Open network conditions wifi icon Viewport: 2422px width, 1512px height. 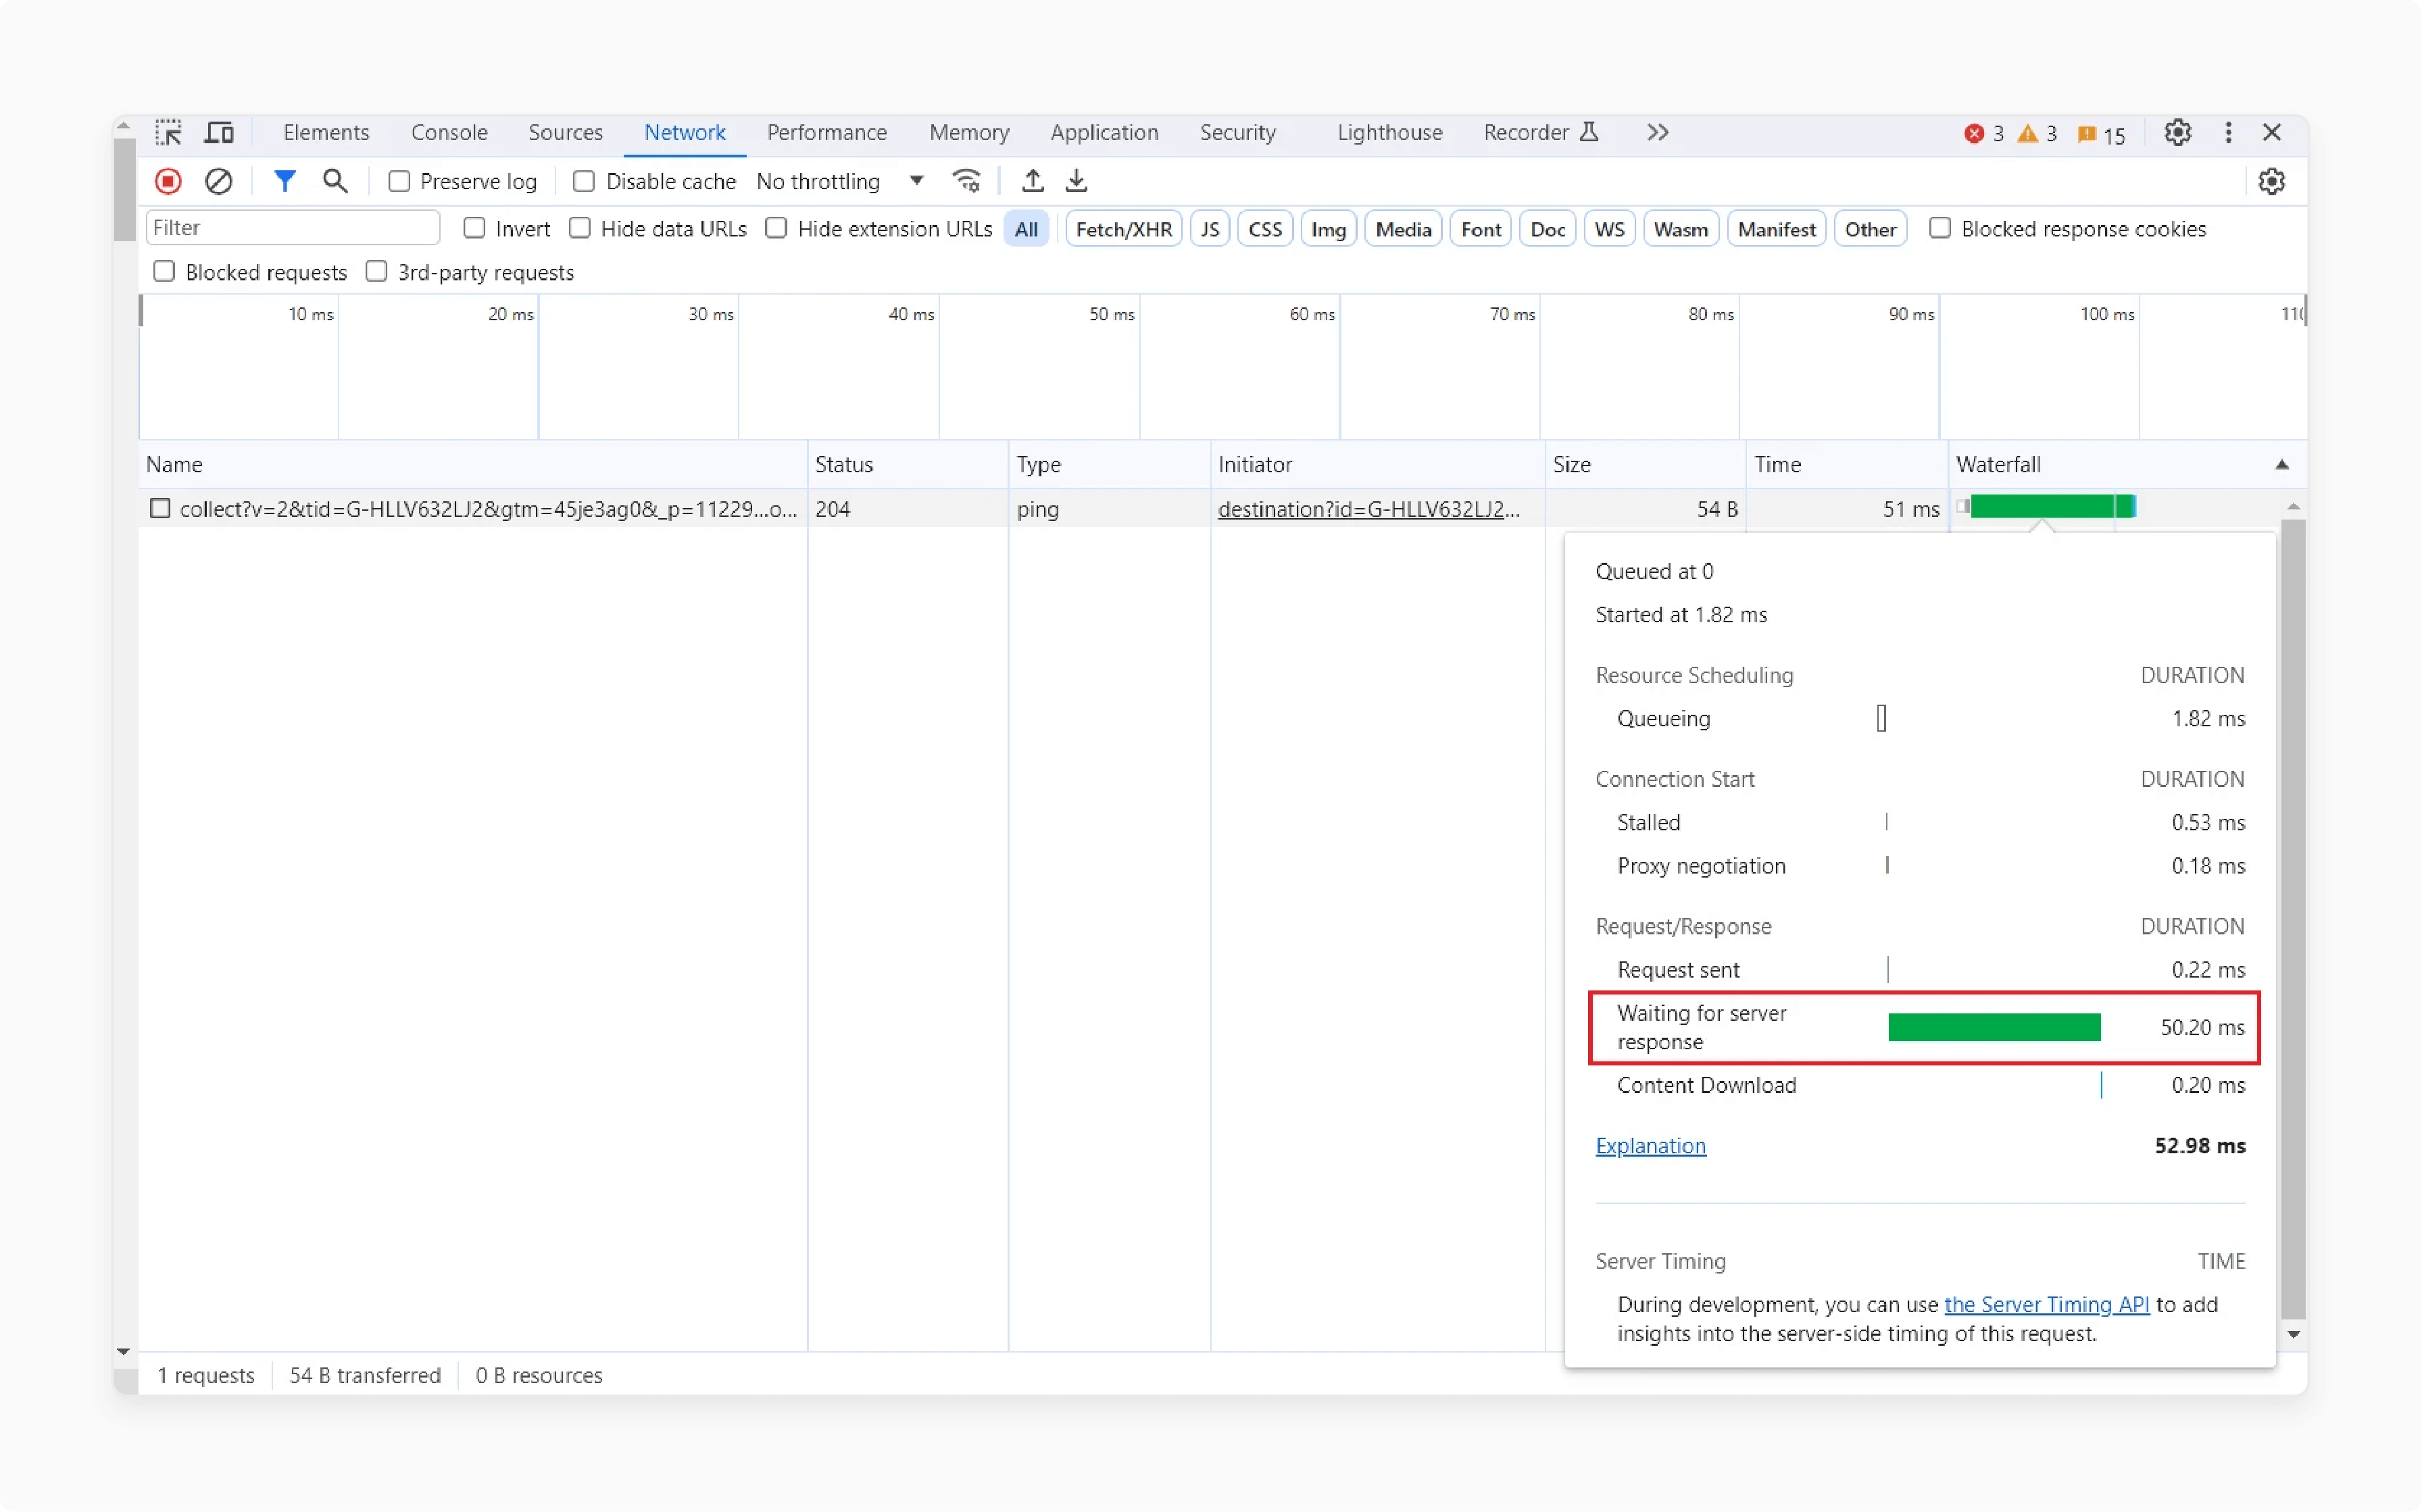coord(967,181)
